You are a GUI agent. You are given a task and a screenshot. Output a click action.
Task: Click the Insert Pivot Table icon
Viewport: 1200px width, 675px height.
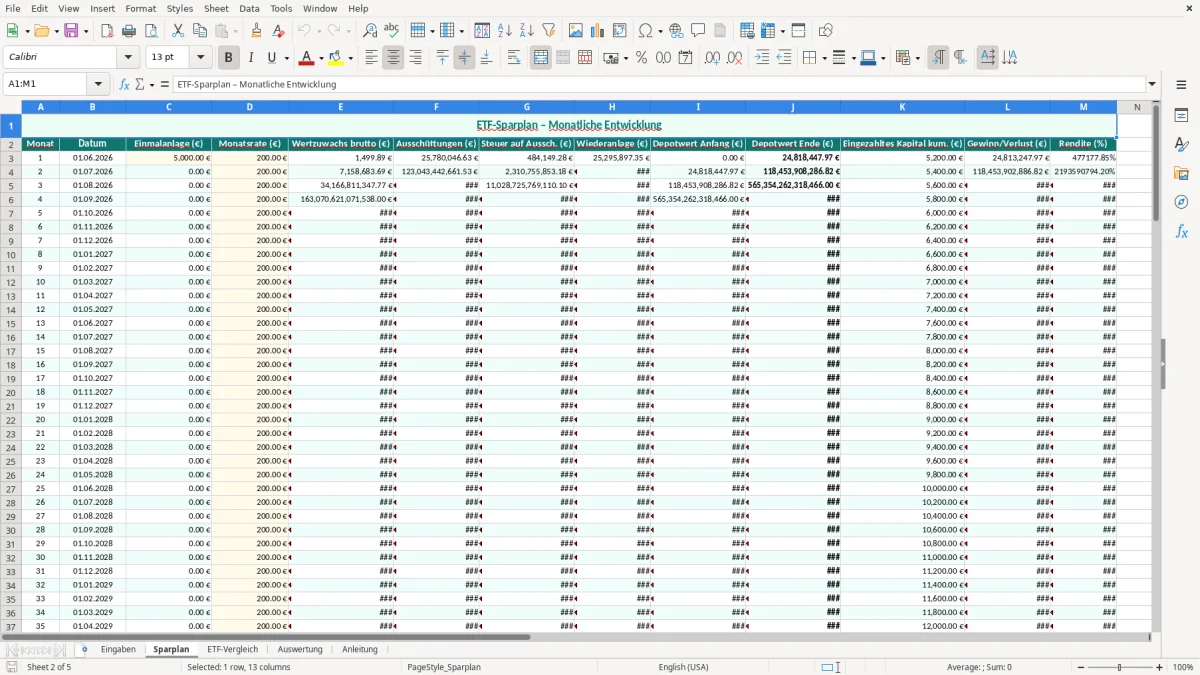619,31
